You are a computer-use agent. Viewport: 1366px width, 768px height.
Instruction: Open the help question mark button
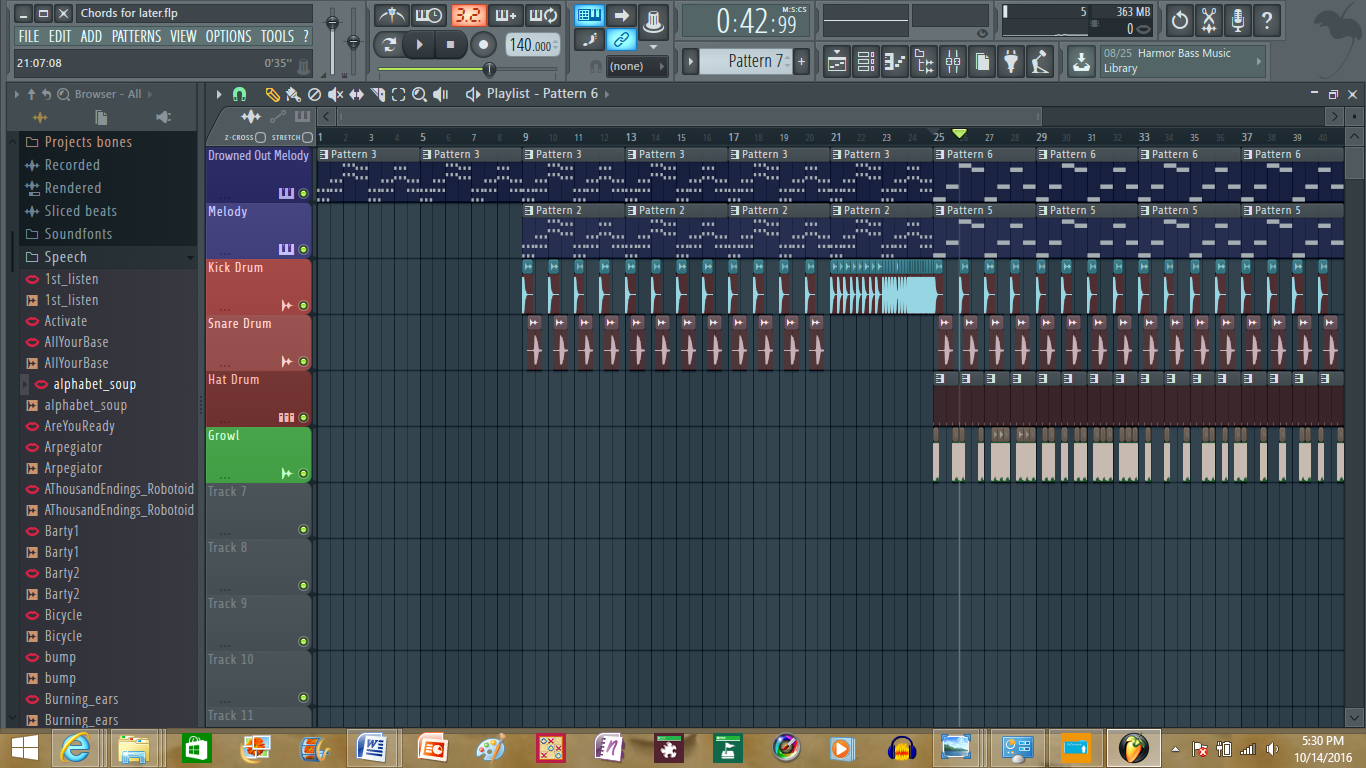1267,19
